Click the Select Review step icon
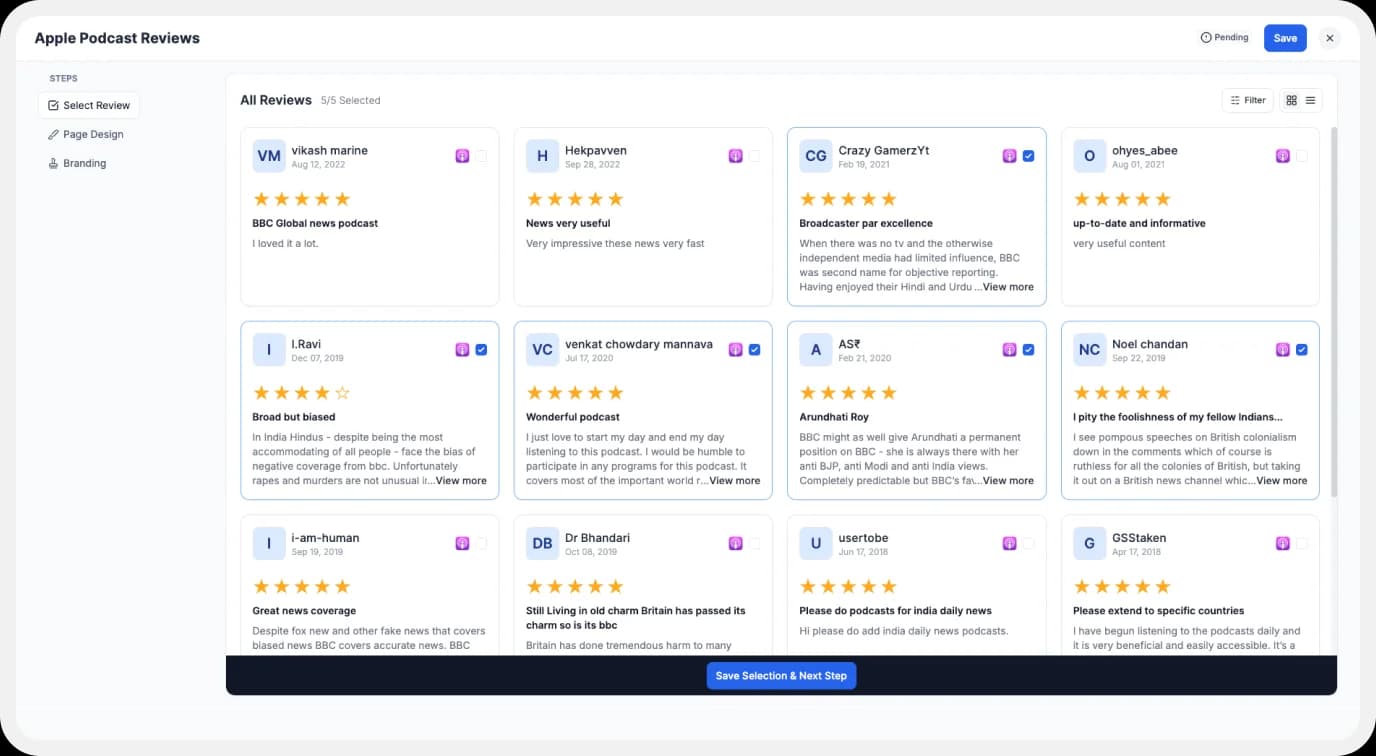 (53, 105)
